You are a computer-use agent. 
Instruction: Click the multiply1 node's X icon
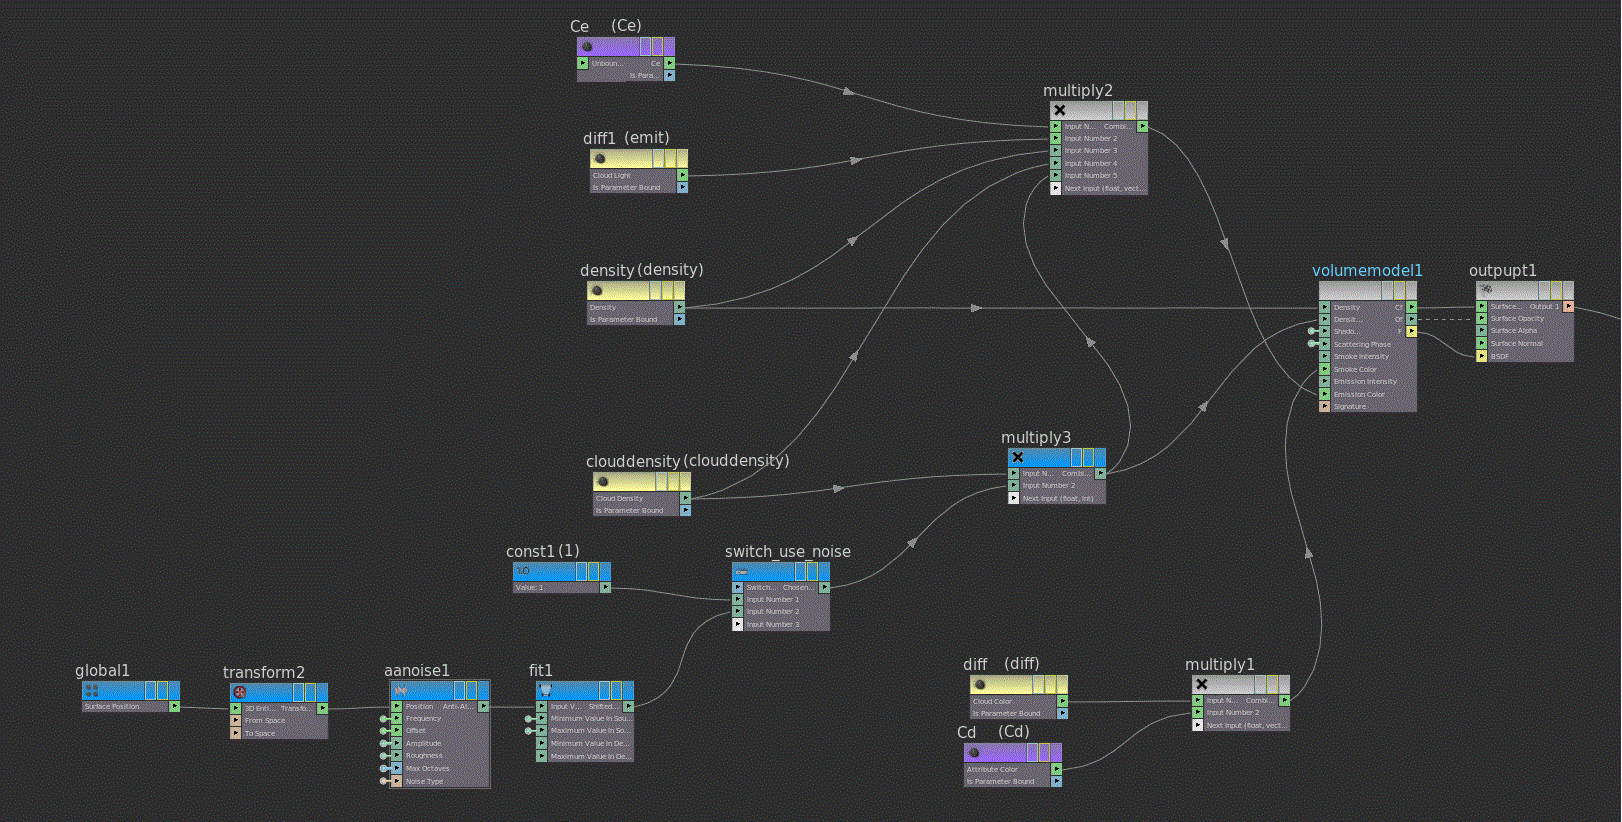click(x=1202, y=685)
